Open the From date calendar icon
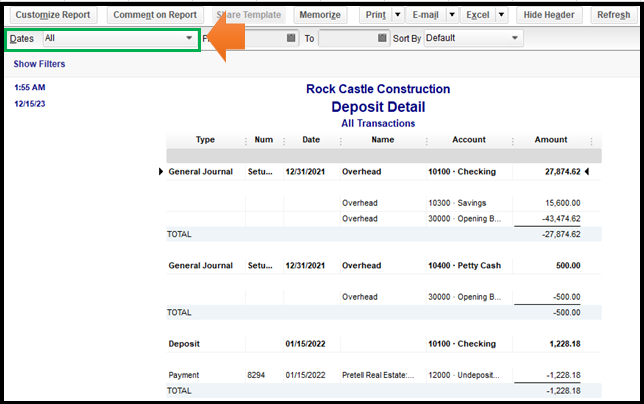The image size is (644, 404). 291,38
